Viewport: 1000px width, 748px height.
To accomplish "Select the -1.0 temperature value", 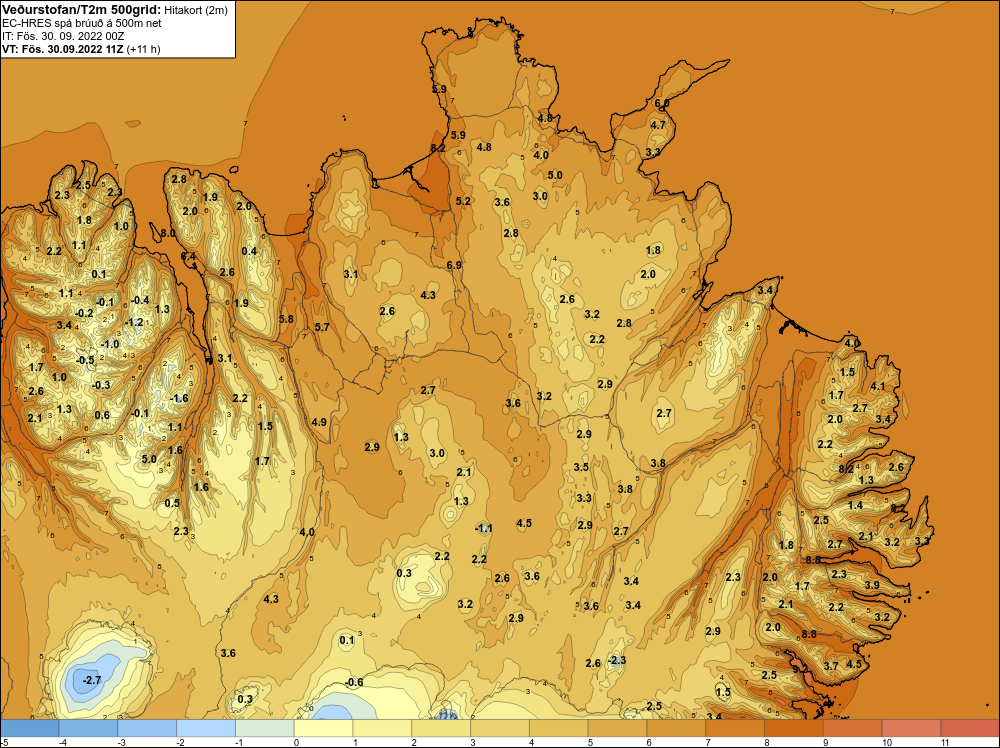I will [x=110, y=344].
